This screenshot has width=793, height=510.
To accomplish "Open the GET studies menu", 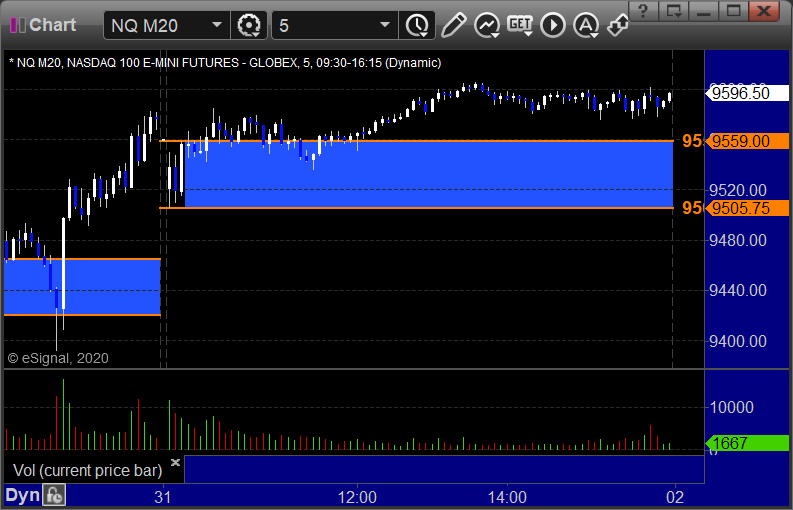I will (x=520, y=25).
